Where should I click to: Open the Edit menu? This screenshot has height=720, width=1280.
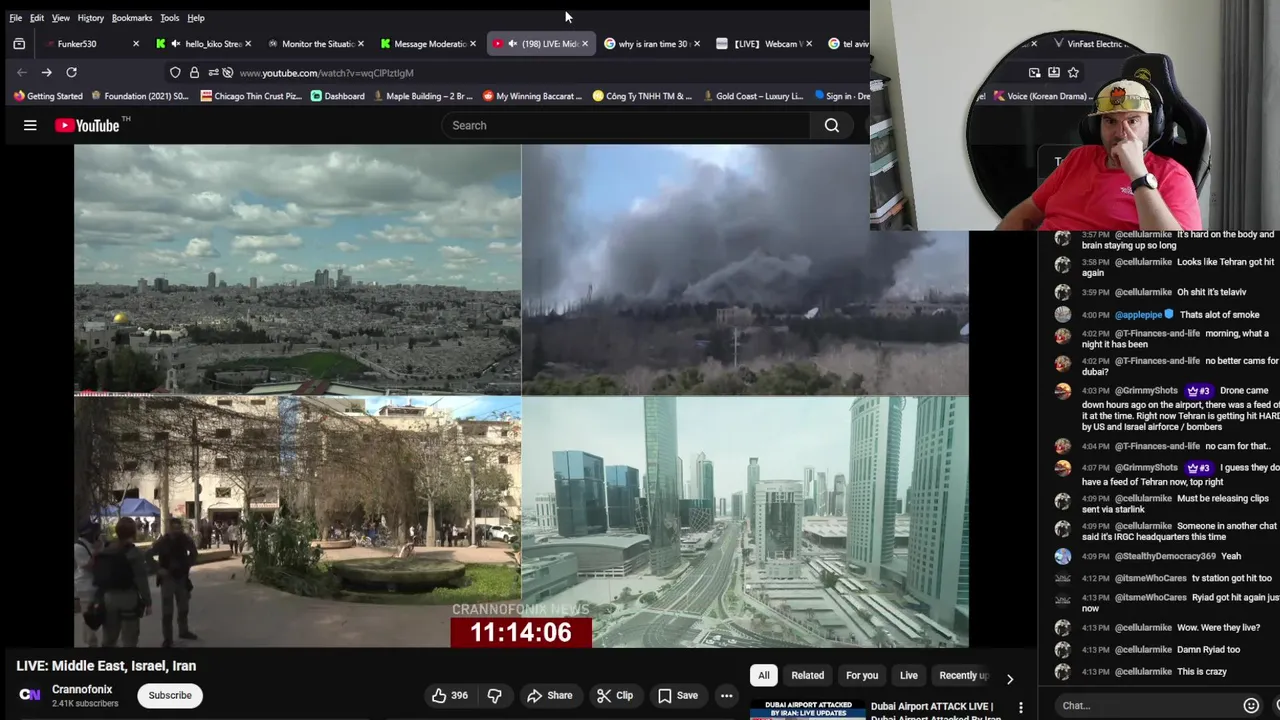[x=37, y=18]
